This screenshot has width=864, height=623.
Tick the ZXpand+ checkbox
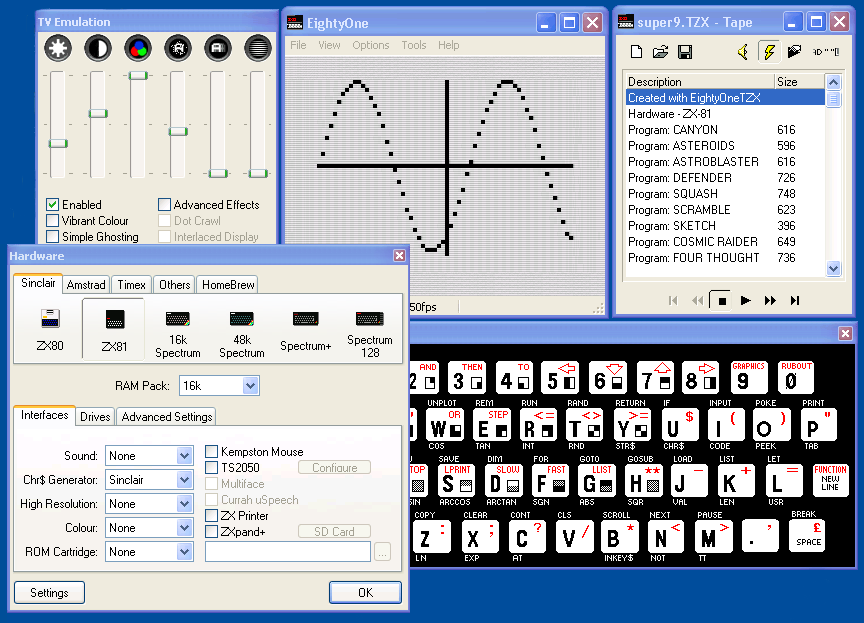pos(212,532)
